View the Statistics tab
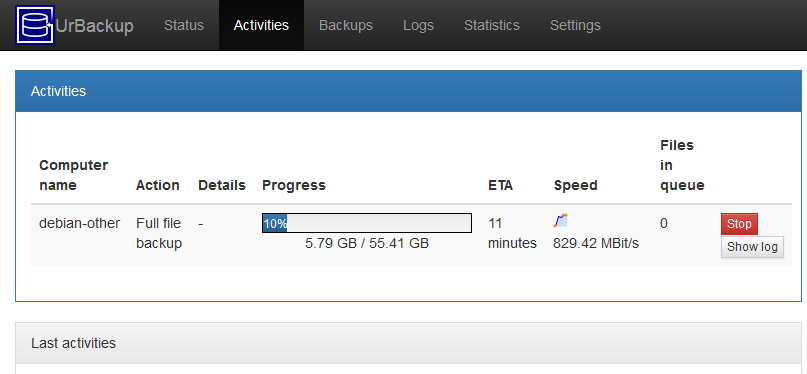807x374 pixels. [492, 25]
